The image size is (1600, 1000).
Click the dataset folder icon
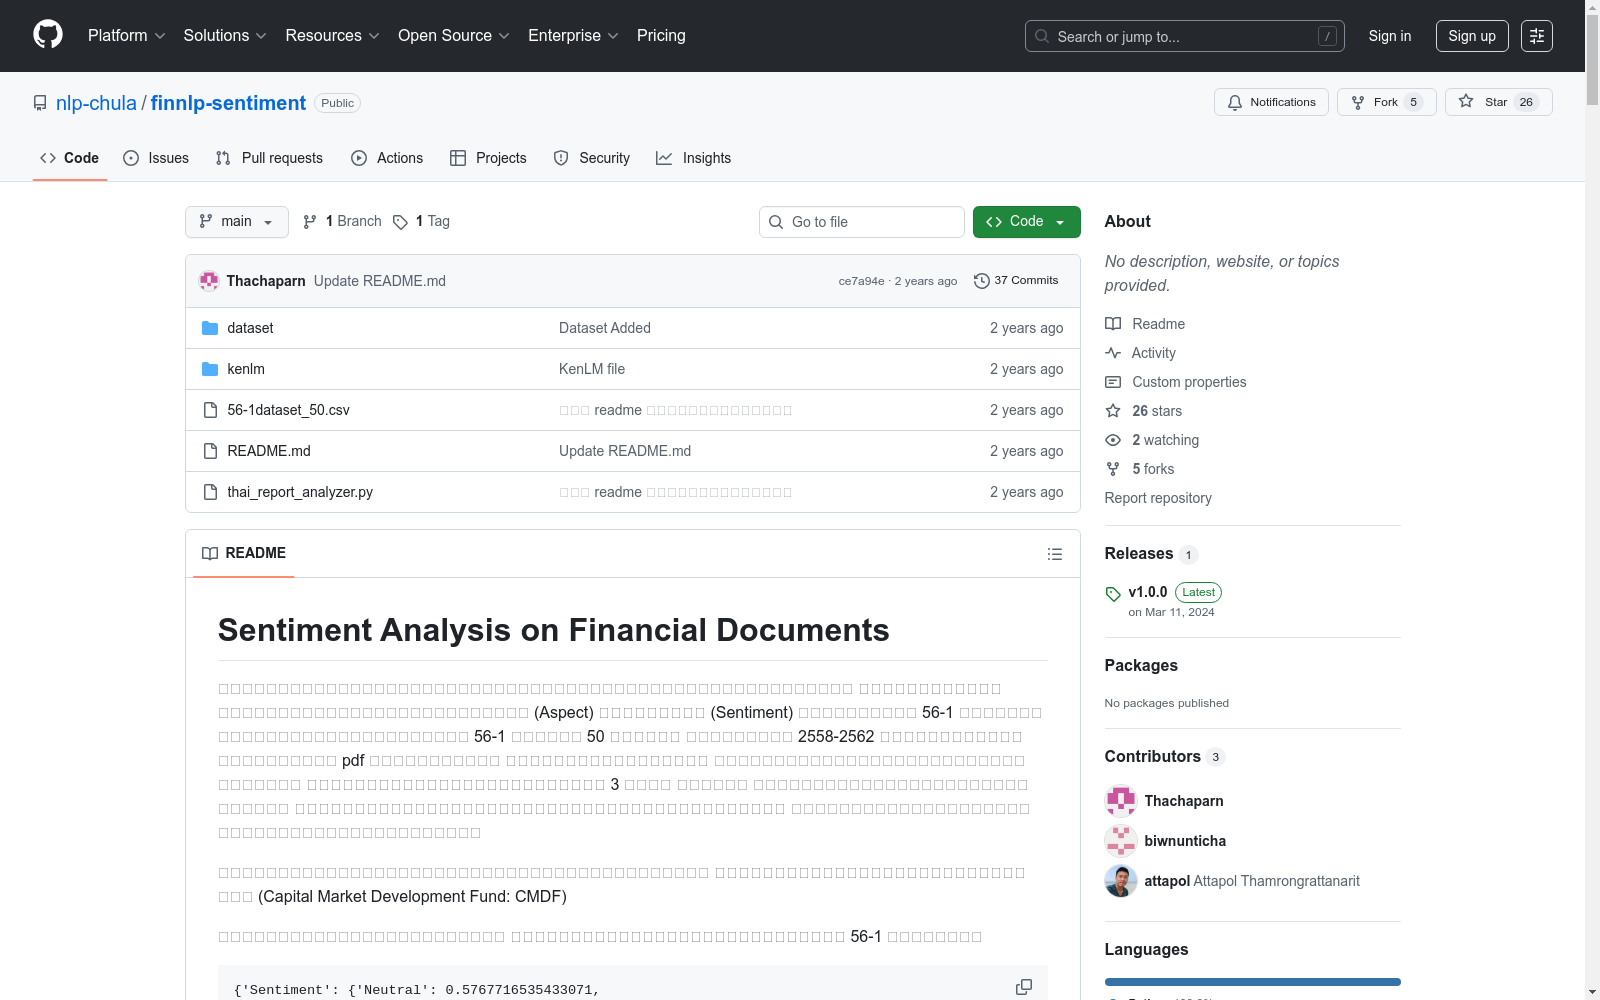[x=210, y=328]
